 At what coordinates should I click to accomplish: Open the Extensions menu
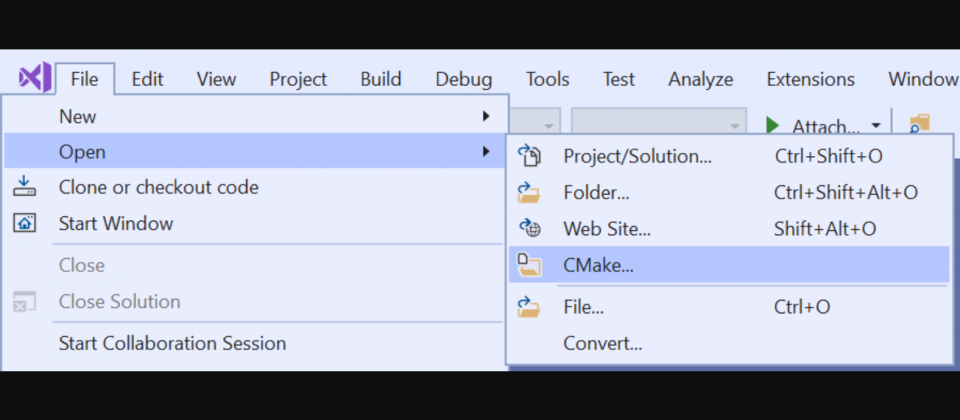pyautogui.click(x=811, y=79)
